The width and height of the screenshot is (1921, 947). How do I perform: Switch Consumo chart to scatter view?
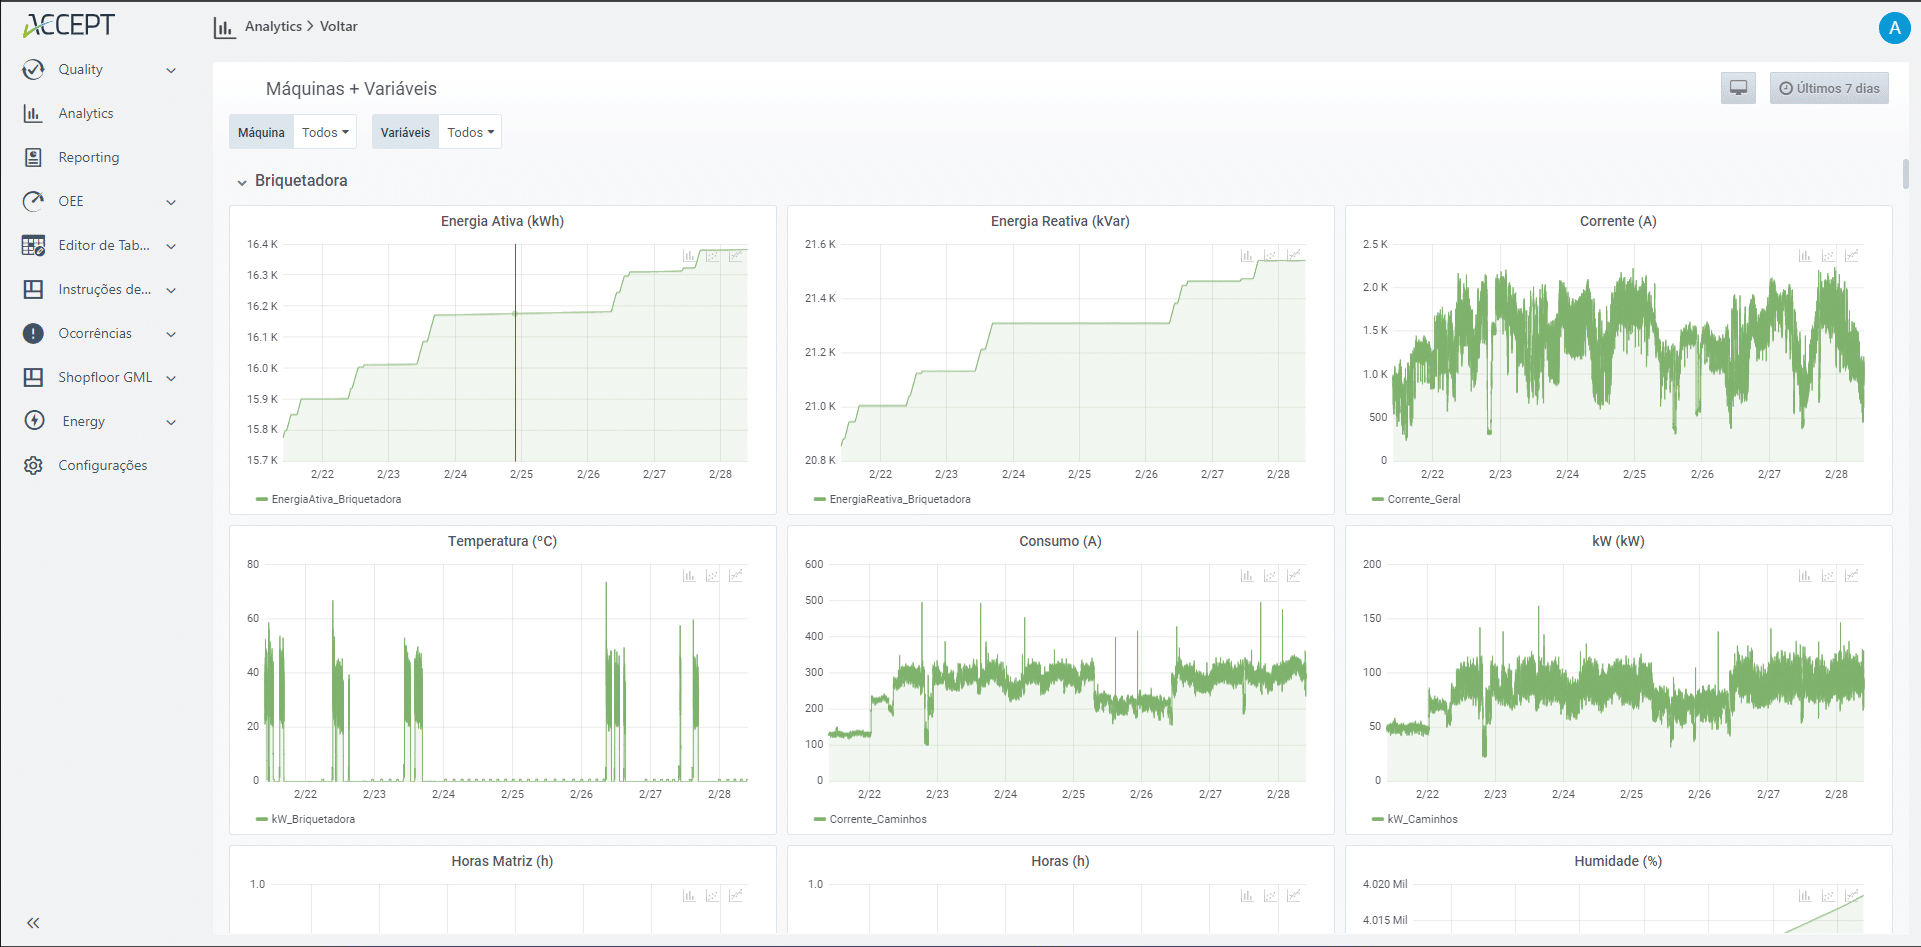pos(1270,576)
